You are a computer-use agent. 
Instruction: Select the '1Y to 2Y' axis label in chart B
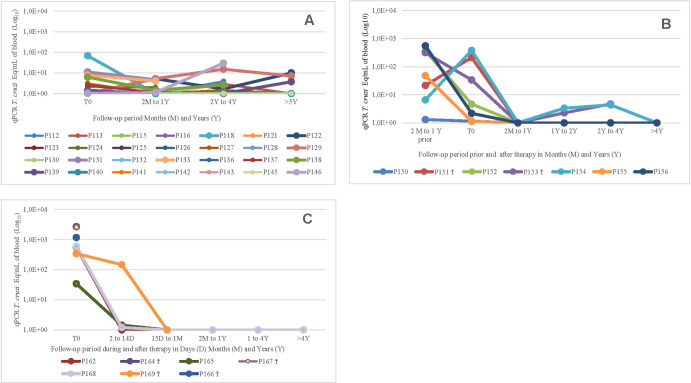coord(564,131)
